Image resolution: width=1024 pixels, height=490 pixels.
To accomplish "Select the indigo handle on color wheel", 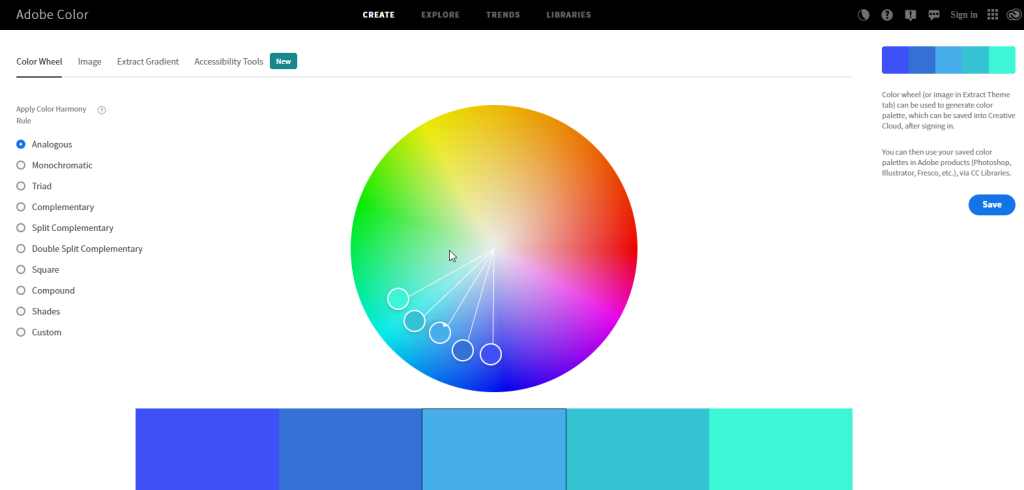I will (x=490, y=354).
